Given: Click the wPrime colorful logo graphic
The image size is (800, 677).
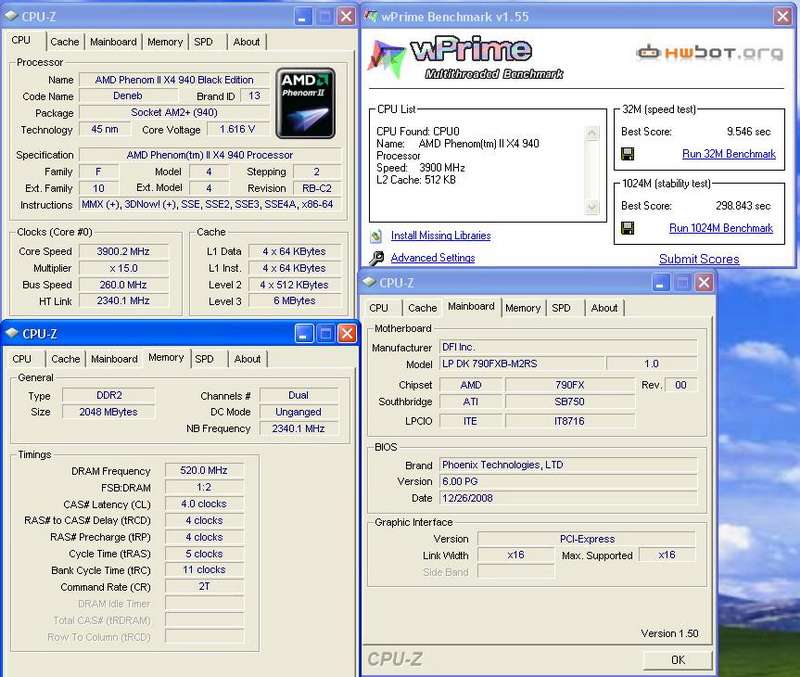Looking at the screenshot, I should (386, 58).
